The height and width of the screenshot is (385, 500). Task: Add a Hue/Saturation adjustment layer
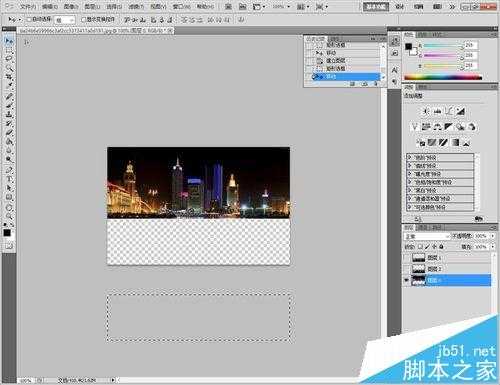(x=426, y=127)
